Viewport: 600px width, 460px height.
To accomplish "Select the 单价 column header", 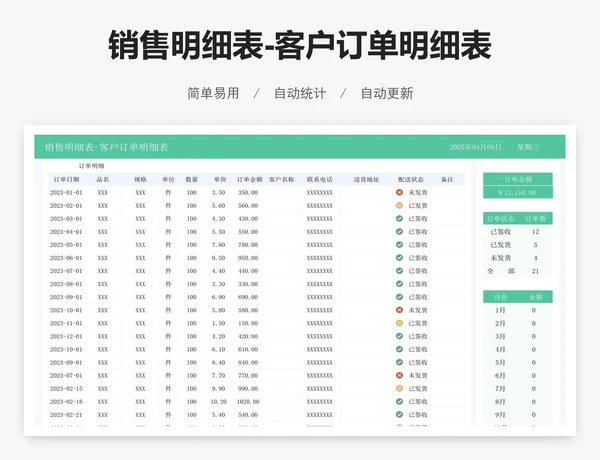I will click(220, 179).
